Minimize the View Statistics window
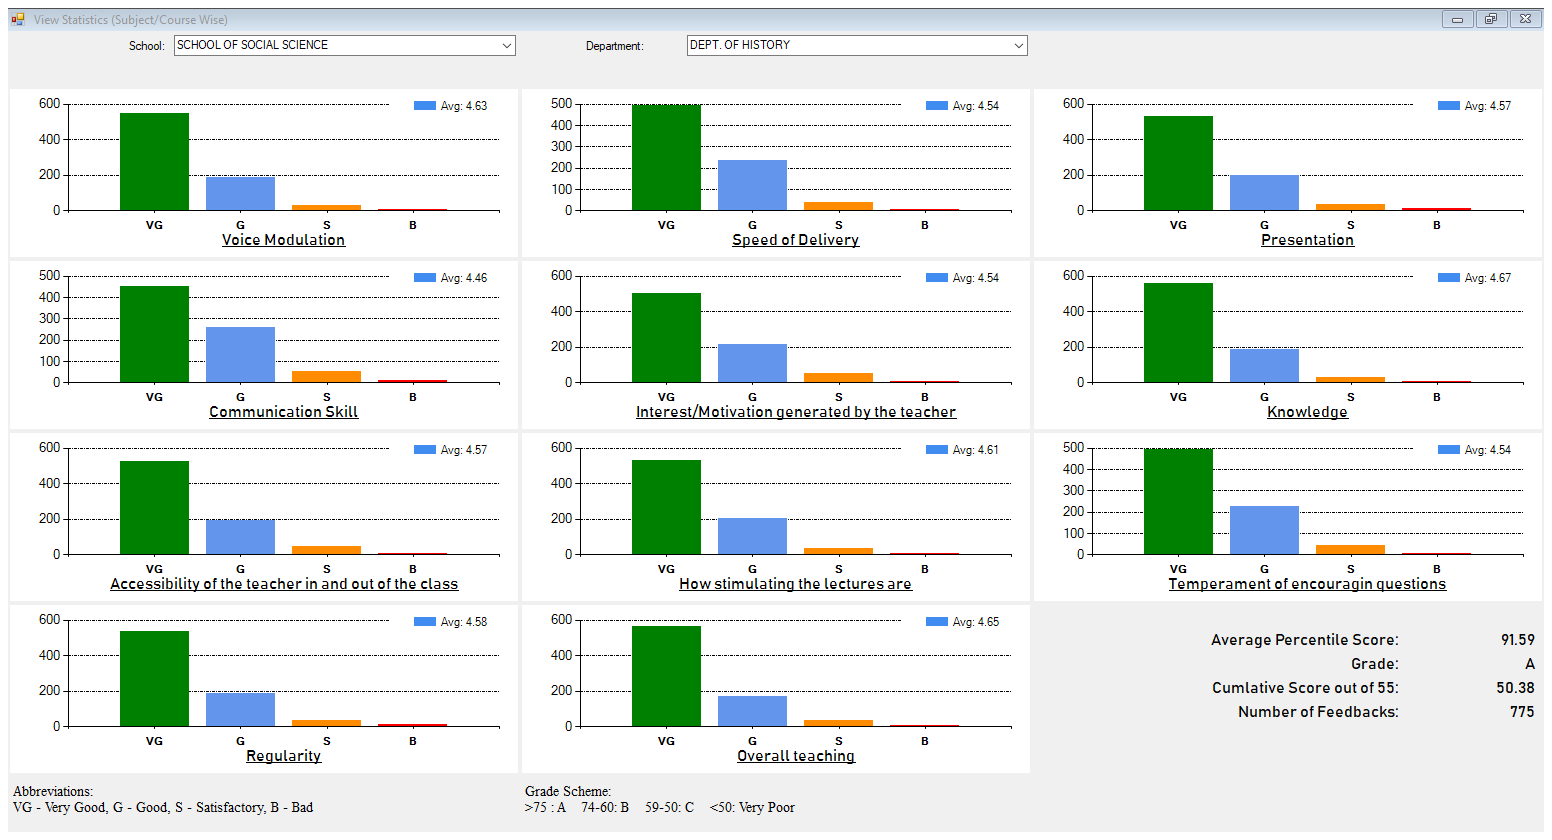 pos(1457,19)
